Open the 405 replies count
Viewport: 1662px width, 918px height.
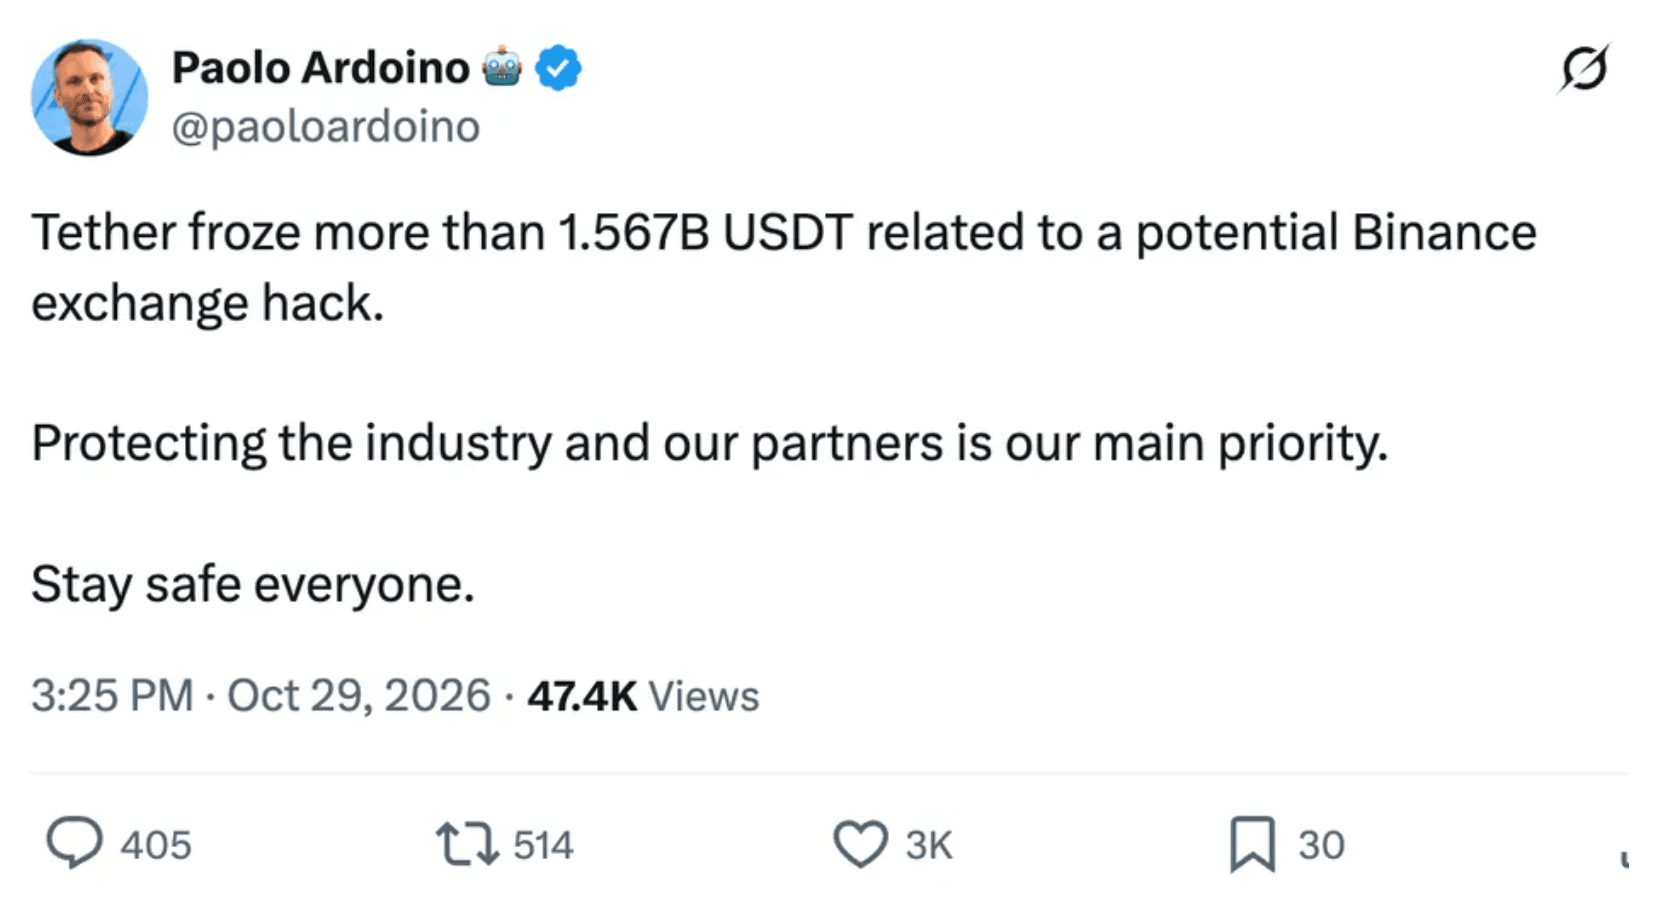[156, 845]
